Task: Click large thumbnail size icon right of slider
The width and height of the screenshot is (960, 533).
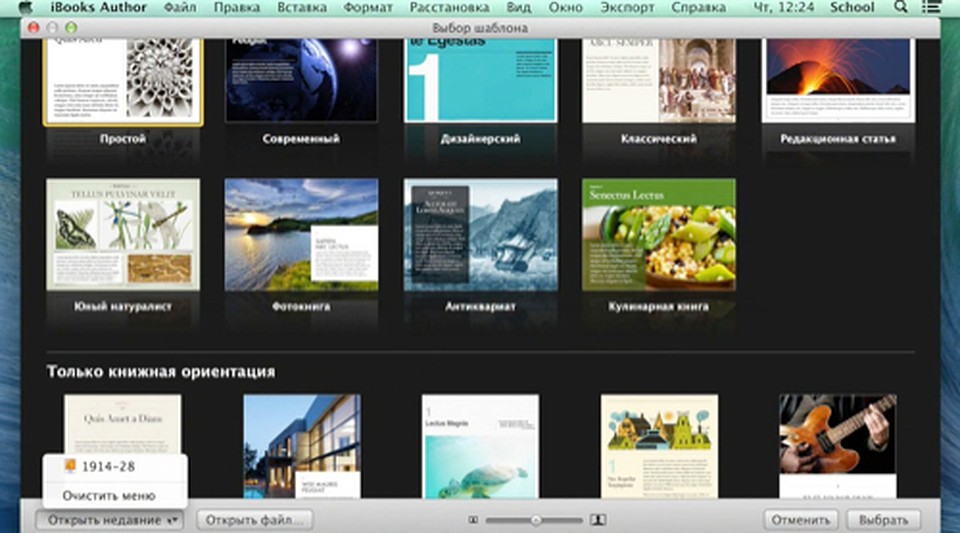Action: pos(598,520)
